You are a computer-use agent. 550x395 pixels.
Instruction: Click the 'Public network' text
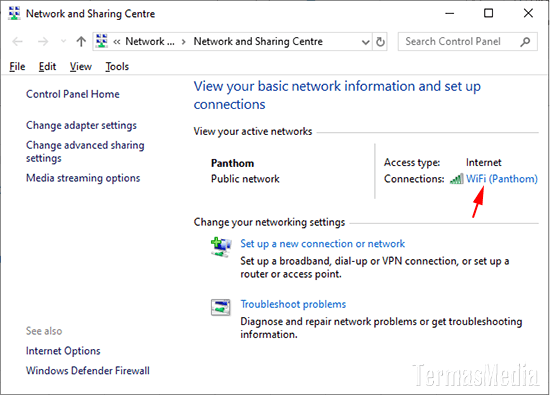(245, 179)
